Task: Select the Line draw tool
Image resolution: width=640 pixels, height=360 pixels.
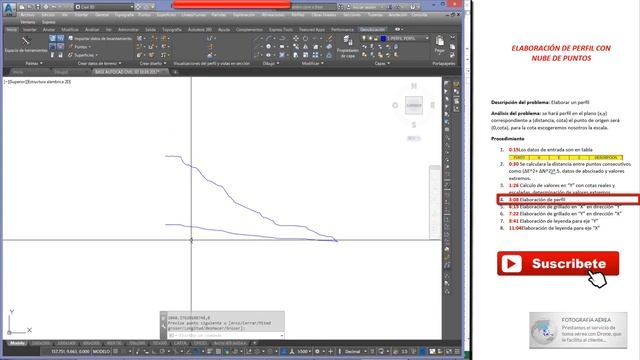Action: pos(258,39)
